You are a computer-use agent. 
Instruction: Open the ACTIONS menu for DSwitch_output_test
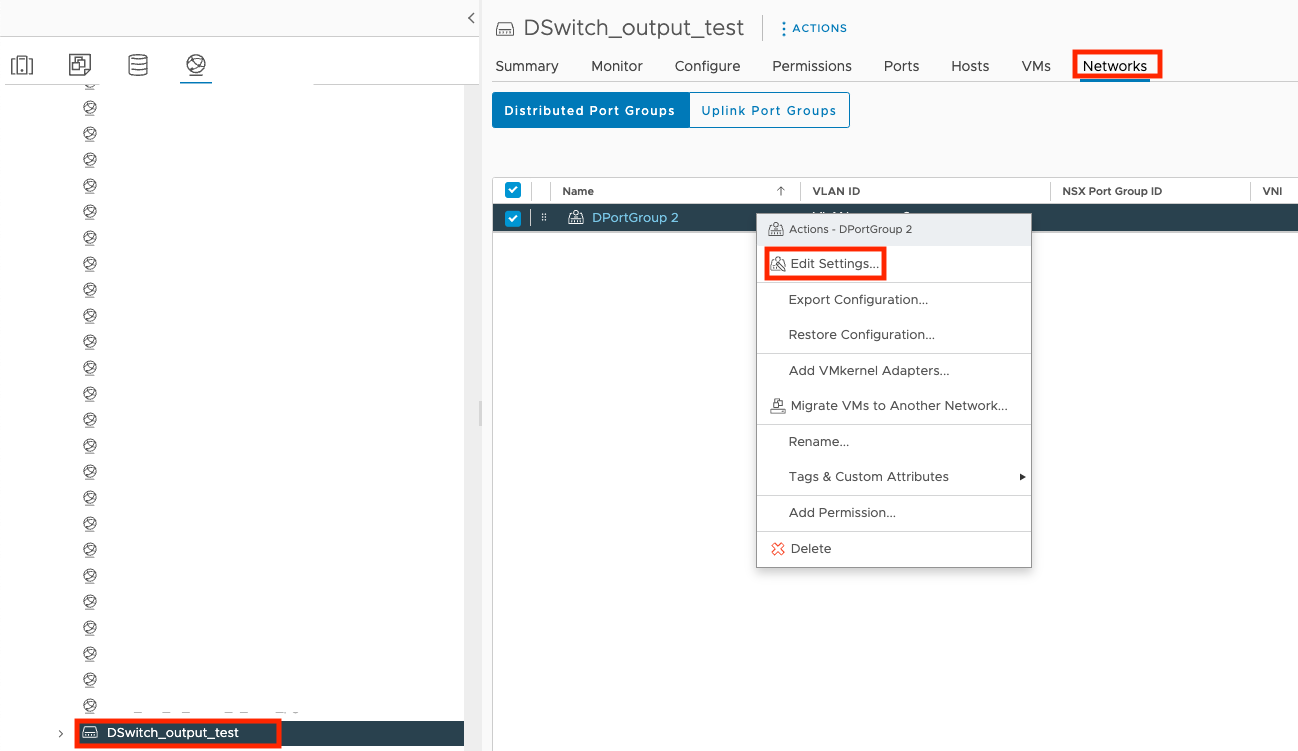813,28
